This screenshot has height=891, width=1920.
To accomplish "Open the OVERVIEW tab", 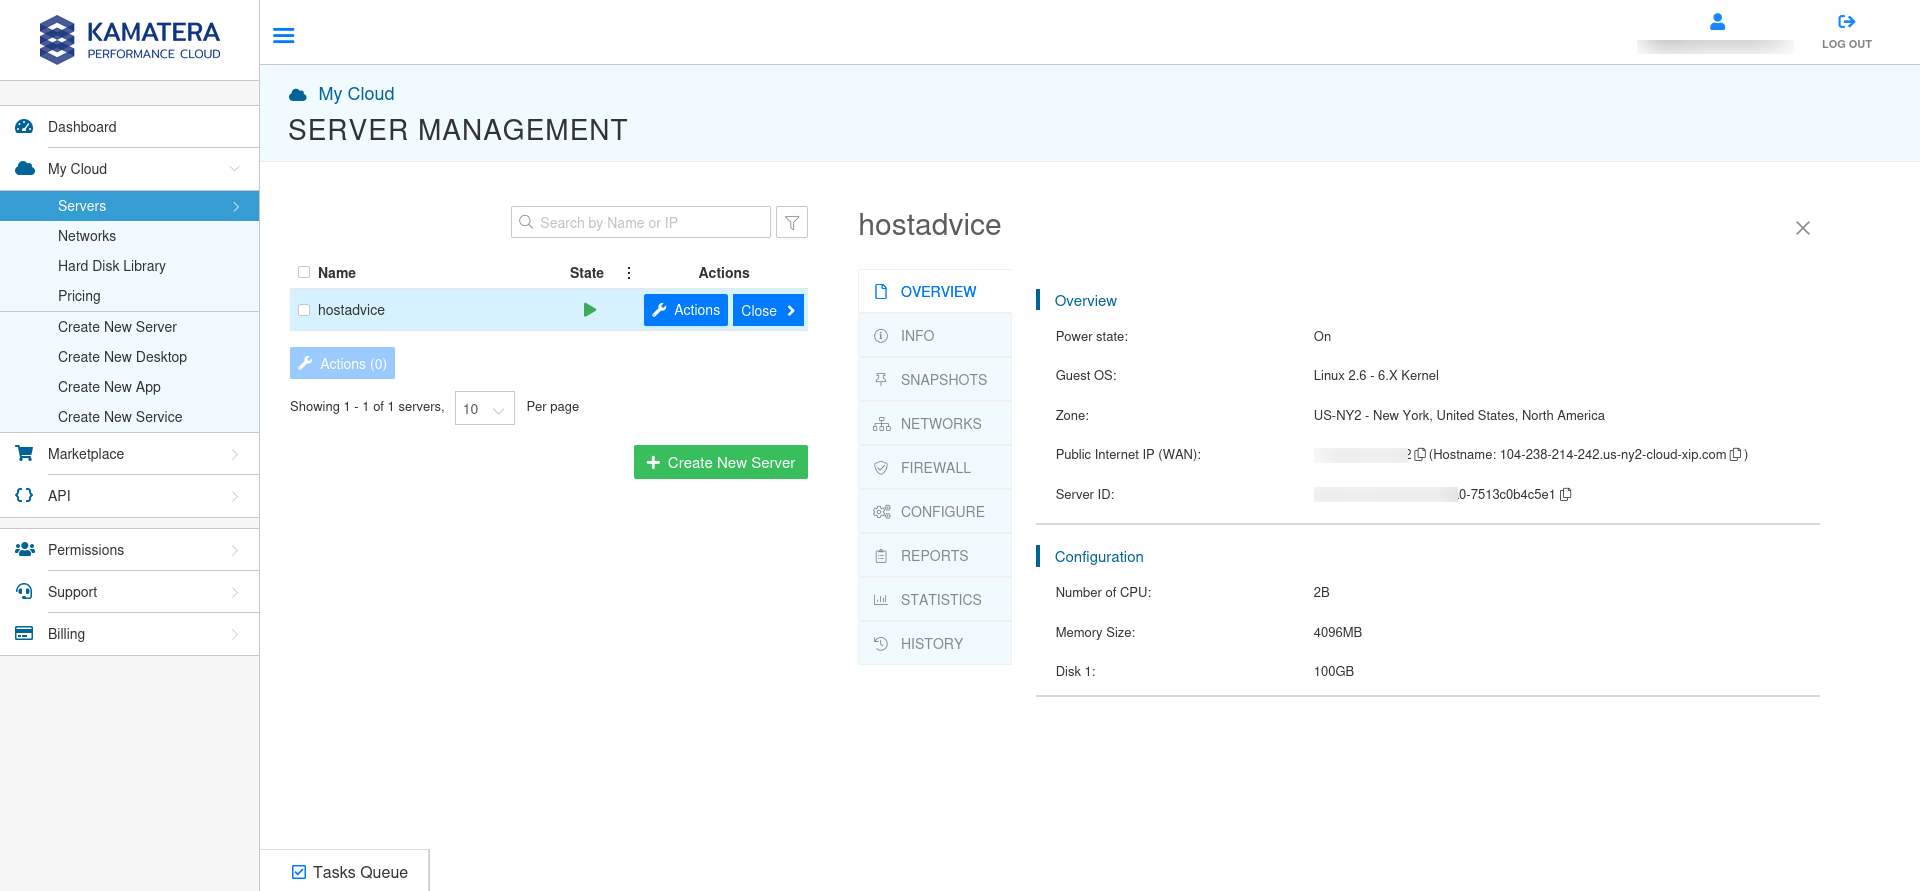I will click(935, 292).
